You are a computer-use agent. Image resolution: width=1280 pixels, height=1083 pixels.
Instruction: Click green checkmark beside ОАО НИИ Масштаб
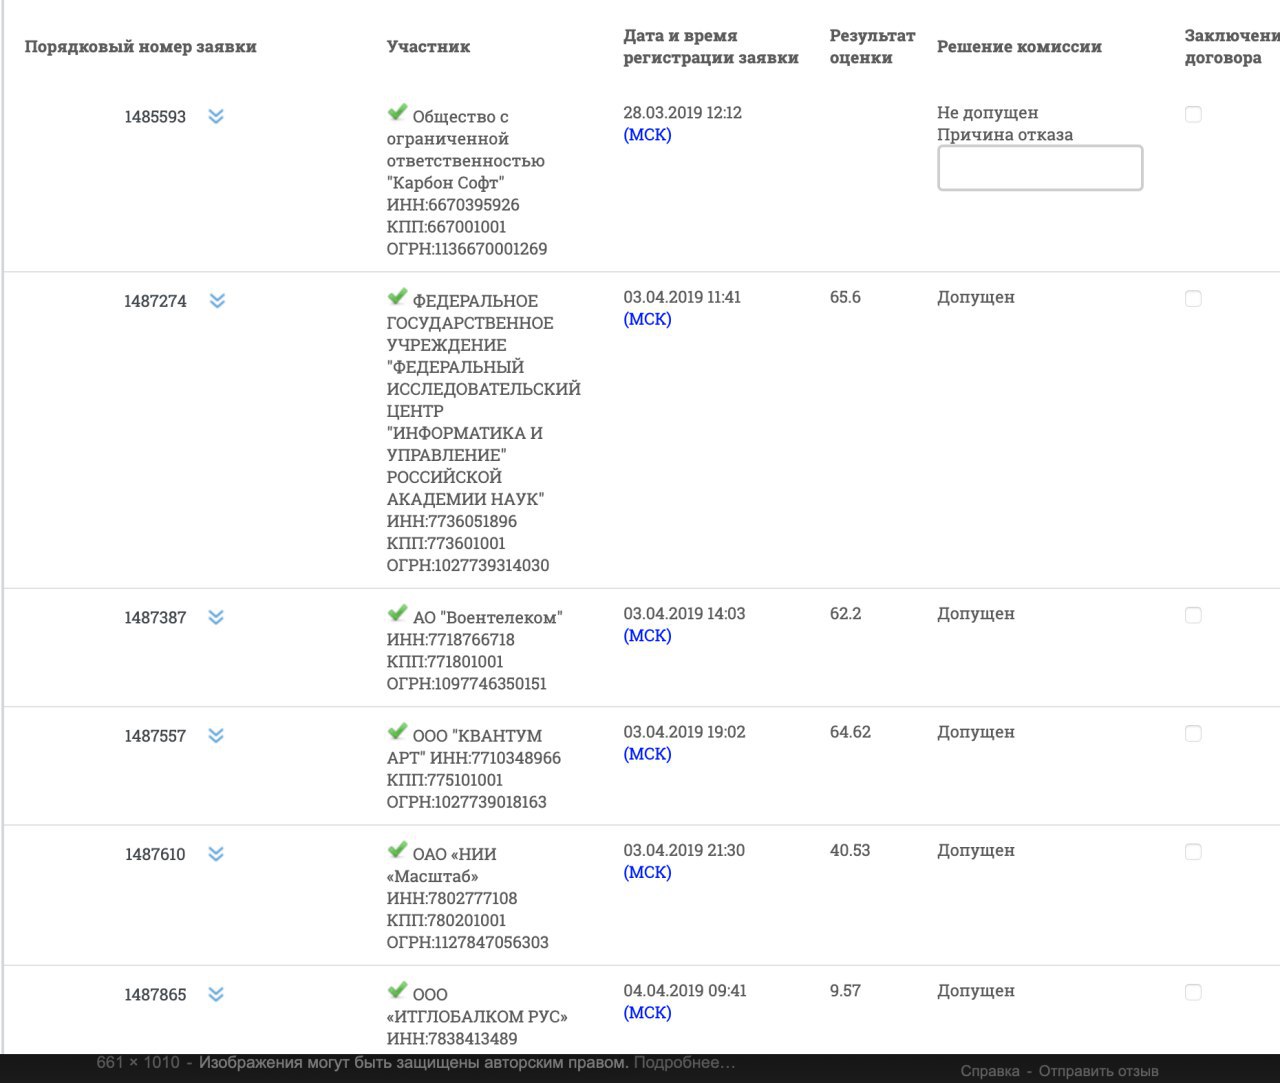[x=397, y=850]
